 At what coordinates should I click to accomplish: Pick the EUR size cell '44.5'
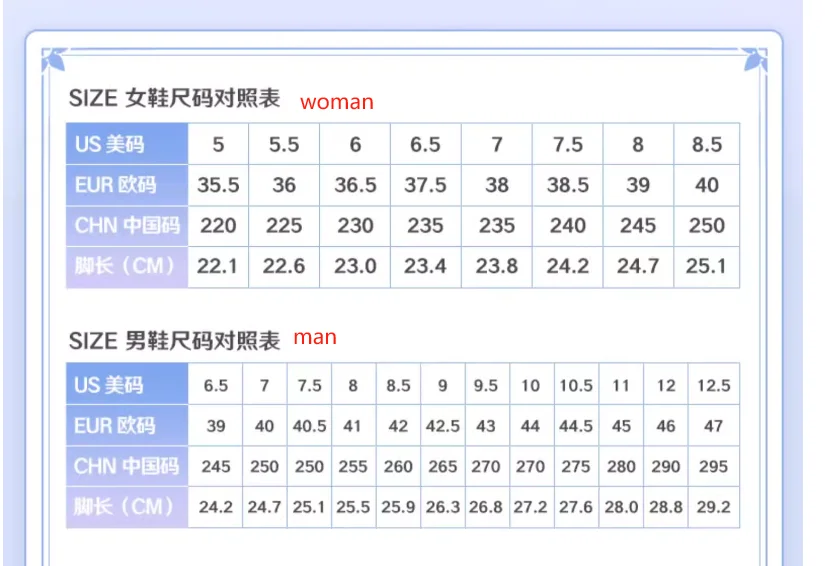pos(576,426)
